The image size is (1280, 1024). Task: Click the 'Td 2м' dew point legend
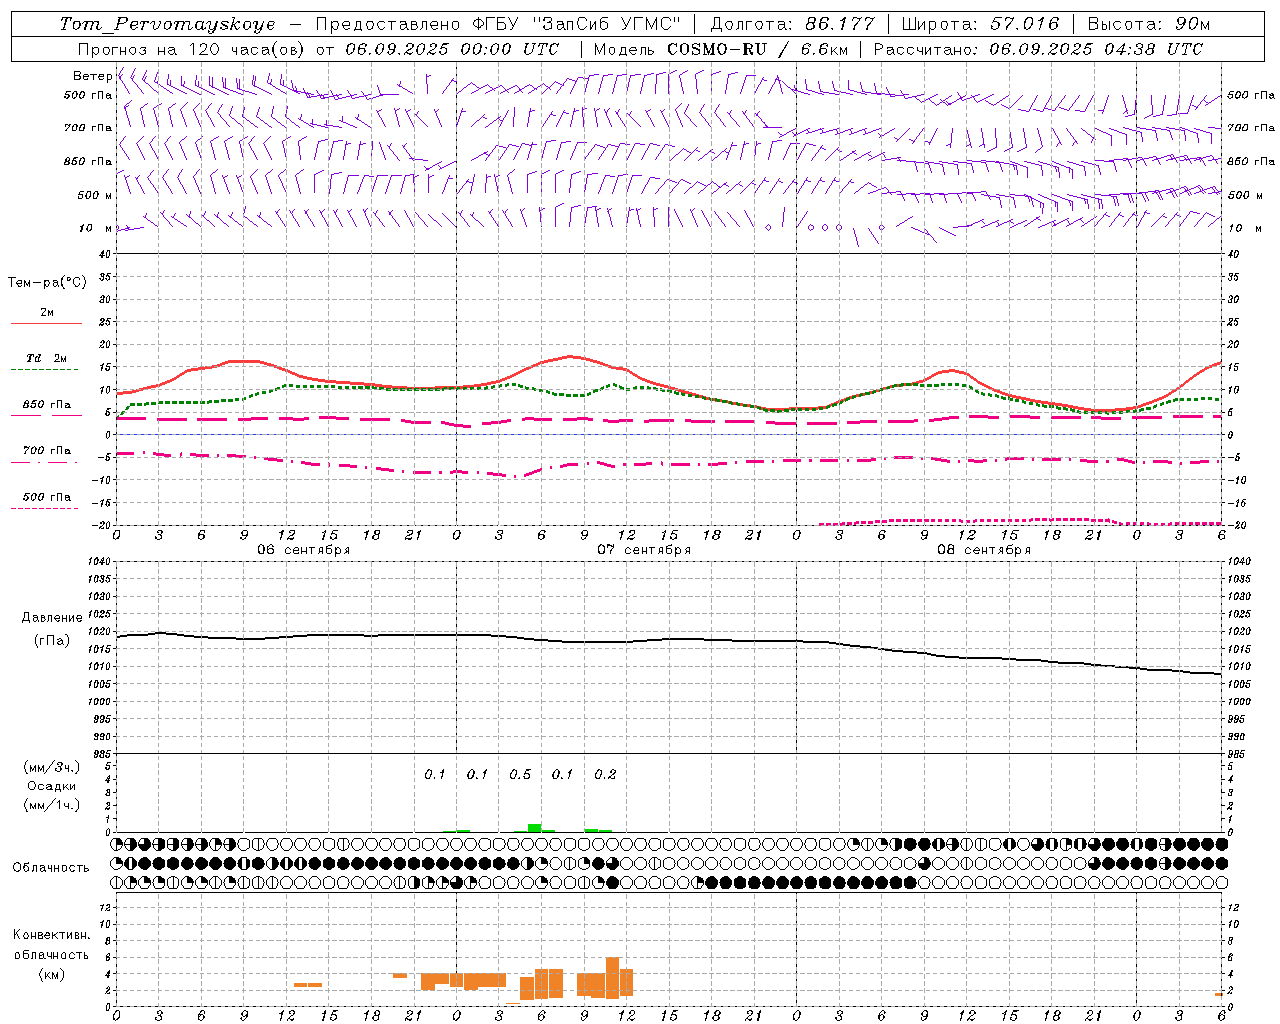click(46, 358)
